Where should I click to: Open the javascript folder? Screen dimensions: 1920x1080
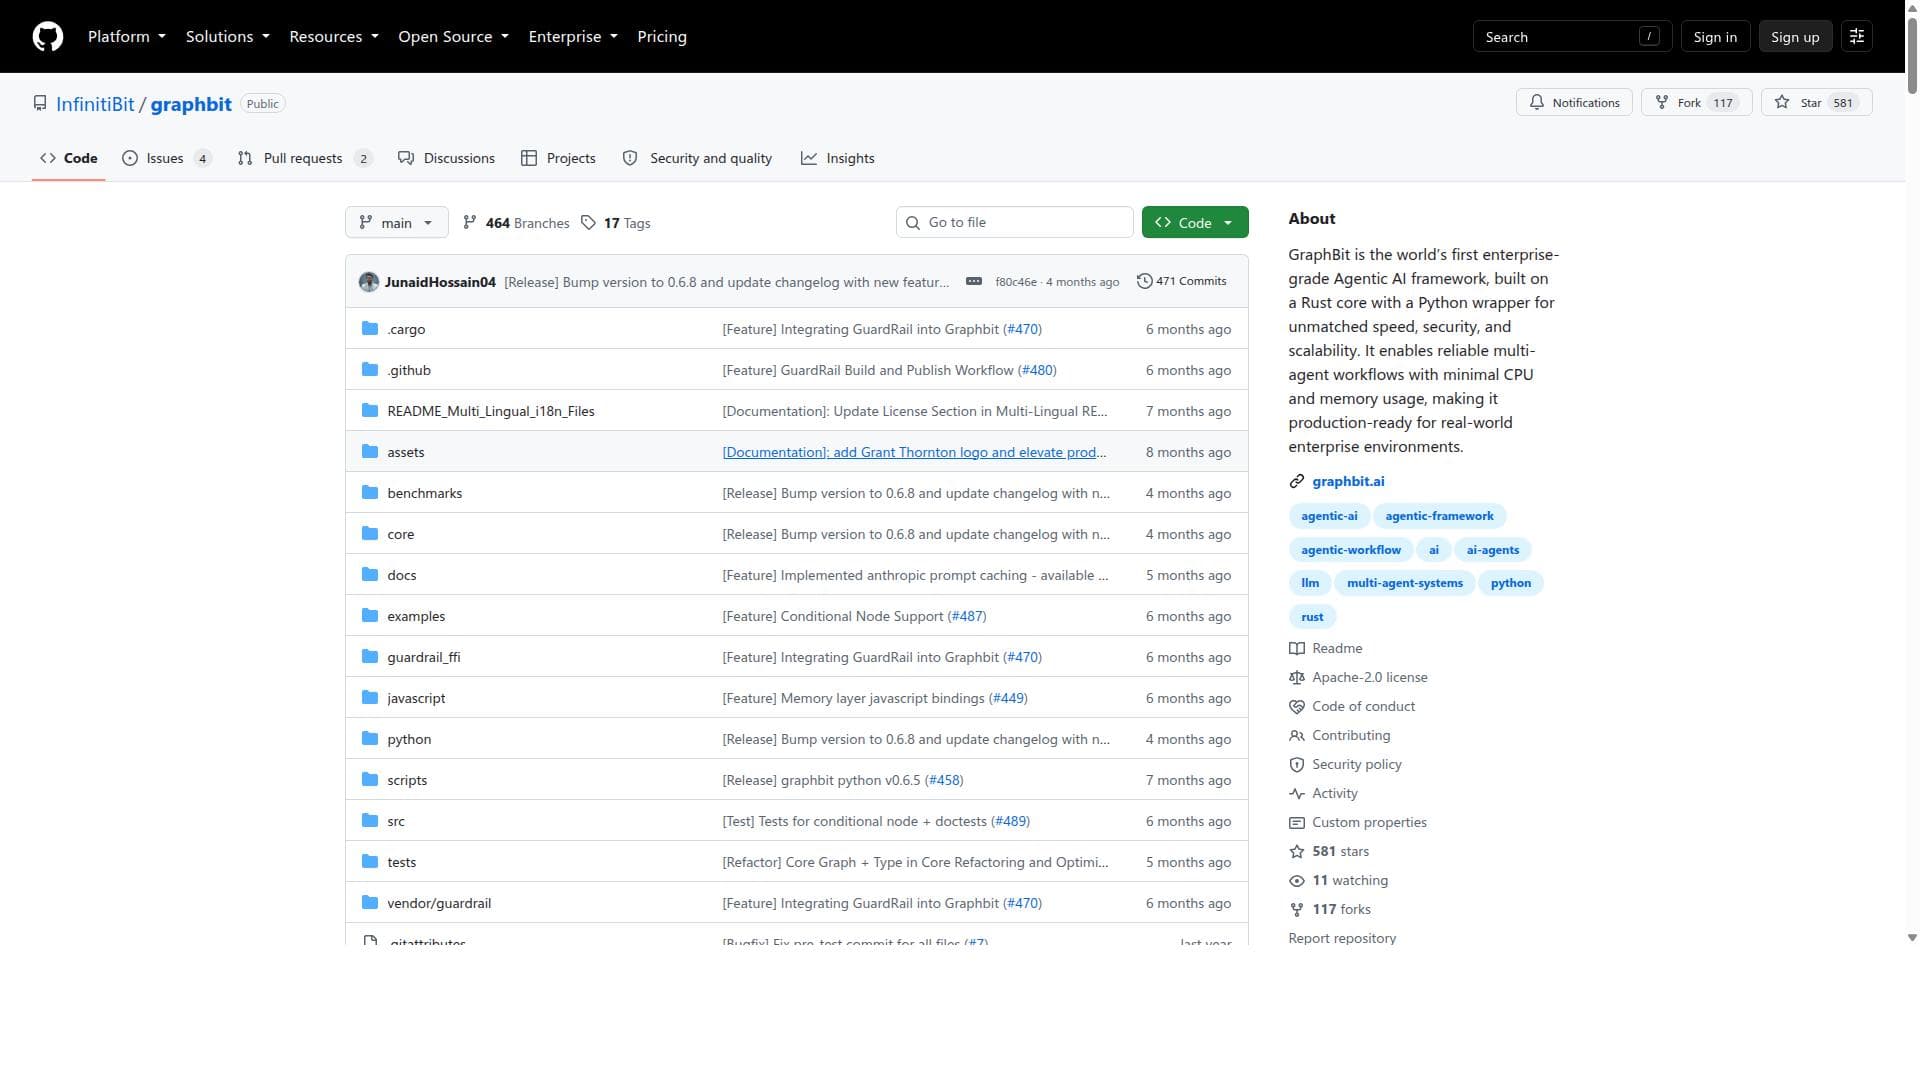click(416, 698)
